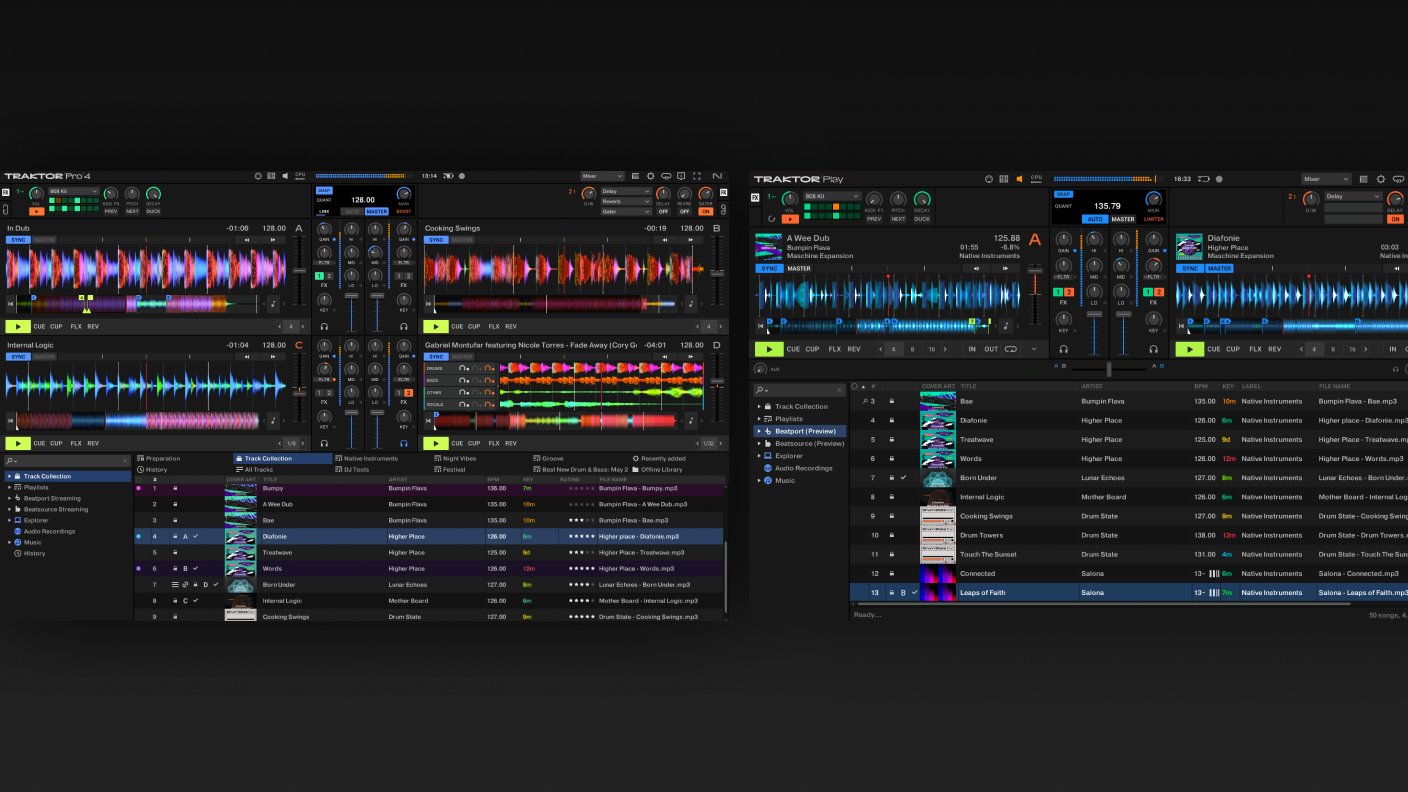This screenshot has width=1408, height=792.
Task: Open the layout icon beside Mixer dropdown in Traktor Pro
Action: (636, 176)
